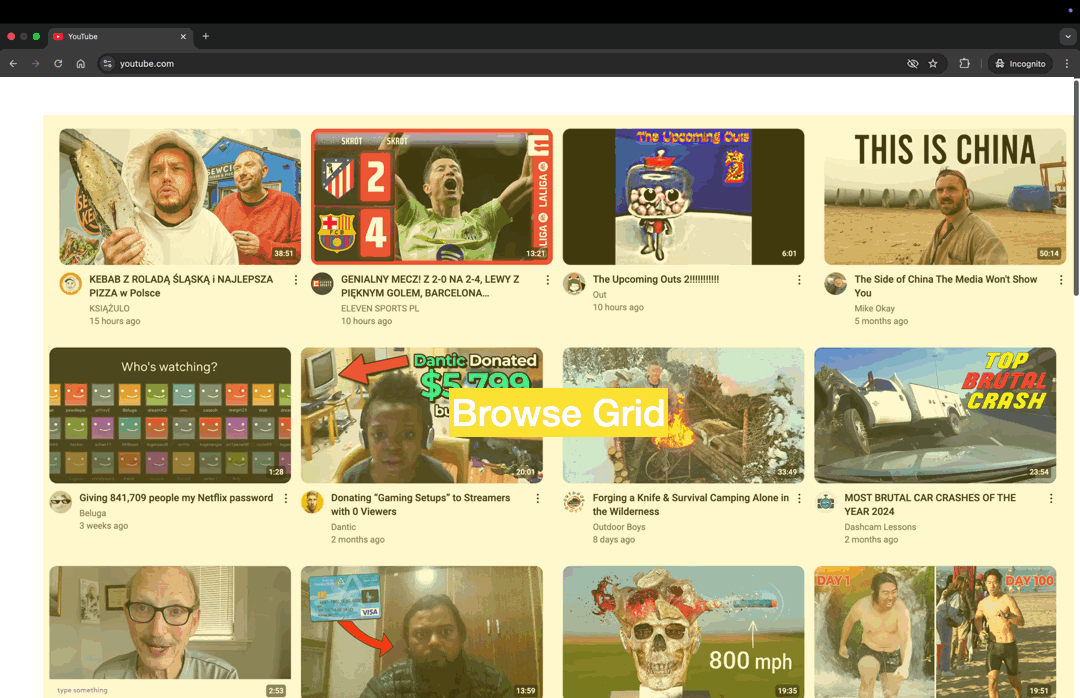Screen dimensions: 1080x698
Task: Close the YouTube tab
Action: pyautogui.click(x=183, y=37)
